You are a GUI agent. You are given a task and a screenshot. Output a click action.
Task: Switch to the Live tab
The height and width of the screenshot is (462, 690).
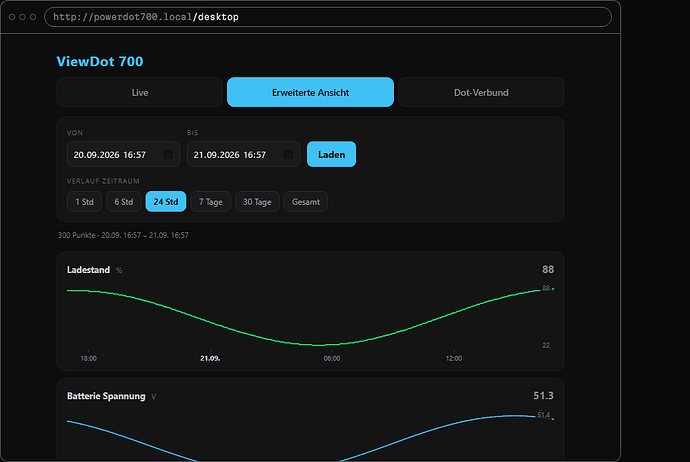(139, 92)
